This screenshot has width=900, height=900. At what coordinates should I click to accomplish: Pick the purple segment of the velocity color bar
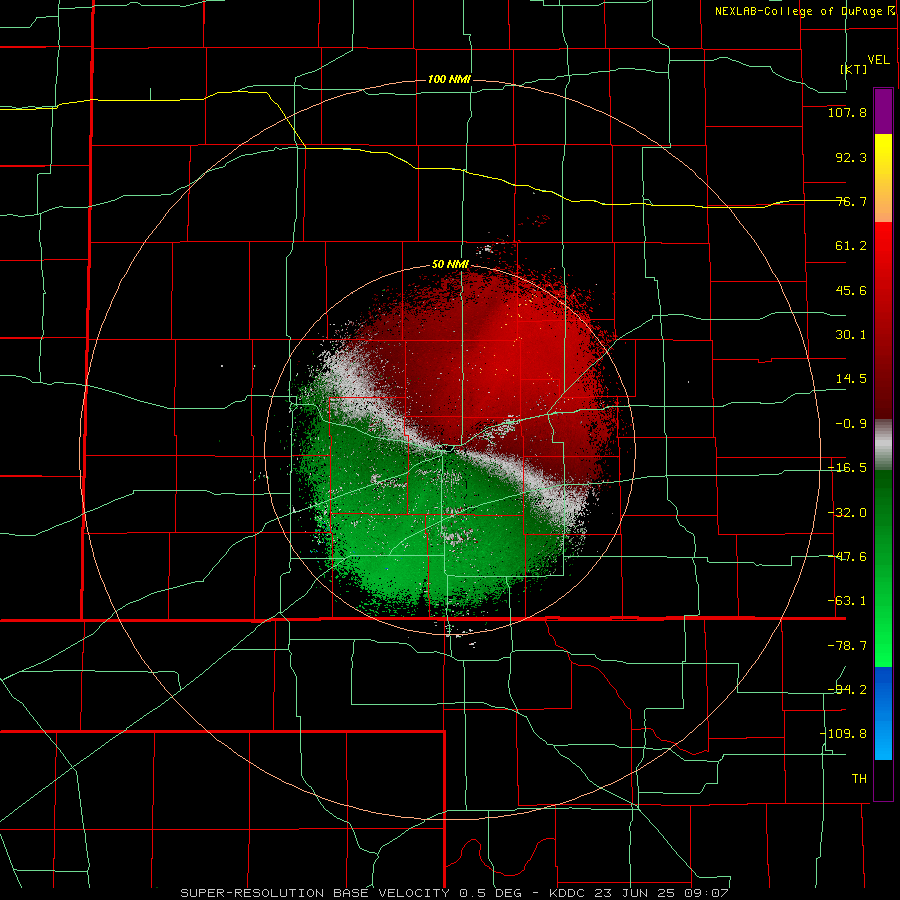coord(883,111)
